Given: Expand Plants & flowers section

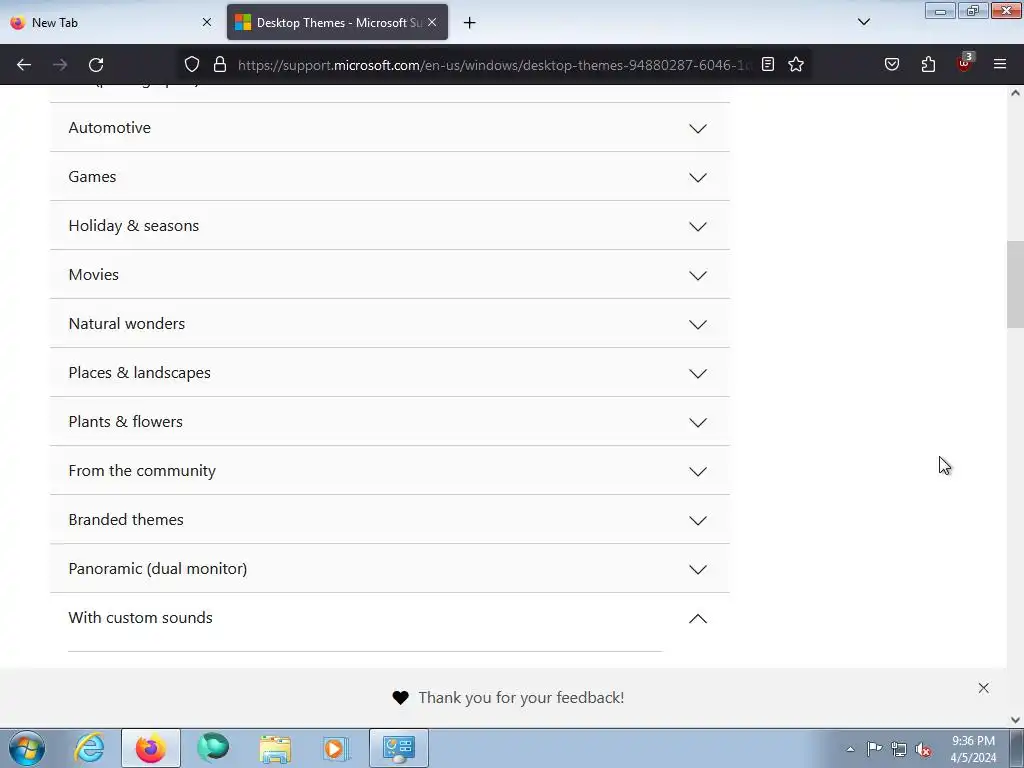Looking at the screenshot, I should (390, 421).
